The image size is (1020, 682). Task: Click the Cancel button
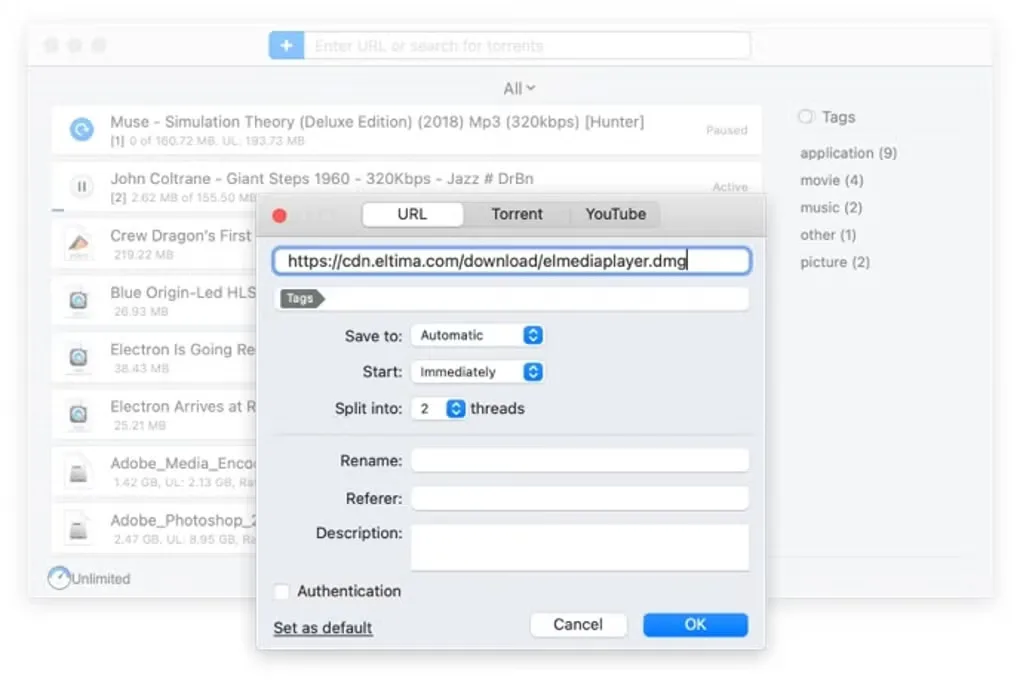[x=578, y=625]
